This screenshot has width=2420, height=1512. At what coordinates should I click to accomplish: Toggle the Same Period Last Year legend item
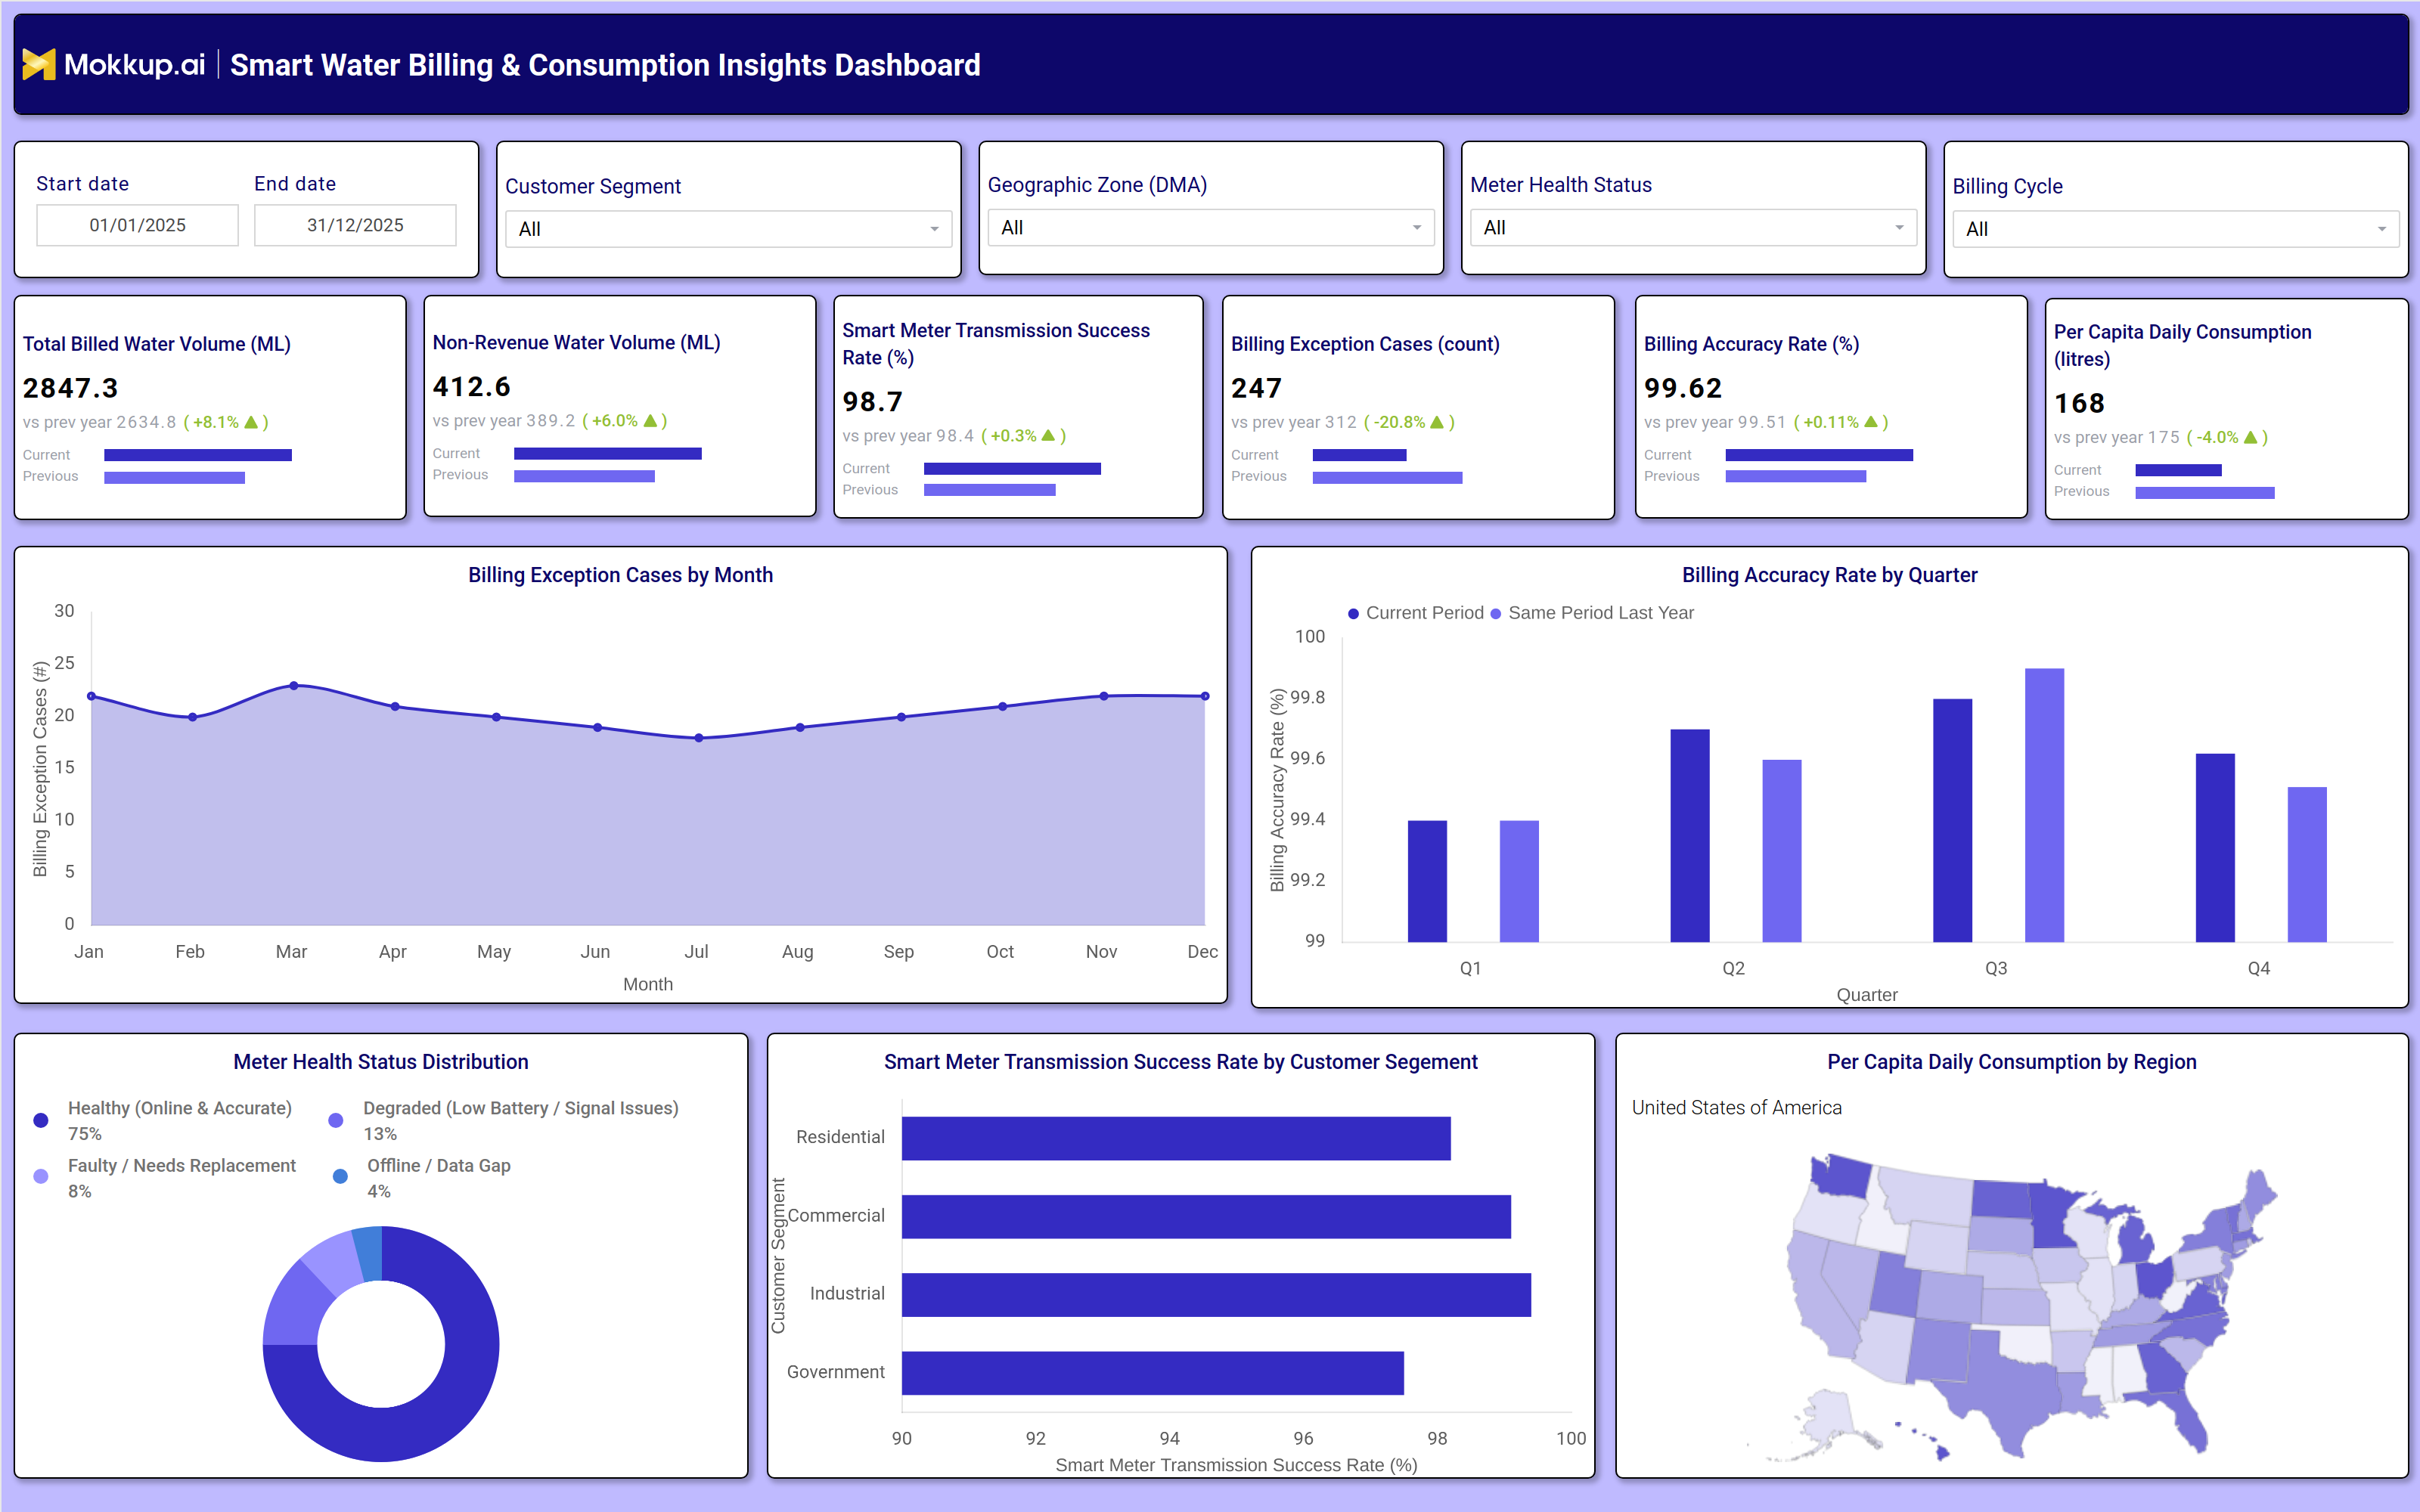[1592, 613]
